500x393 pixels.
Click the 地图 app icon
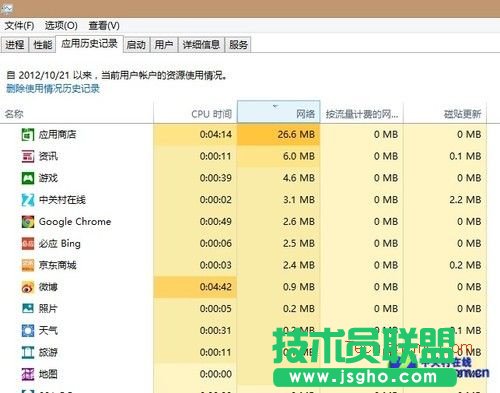point(28,374)
